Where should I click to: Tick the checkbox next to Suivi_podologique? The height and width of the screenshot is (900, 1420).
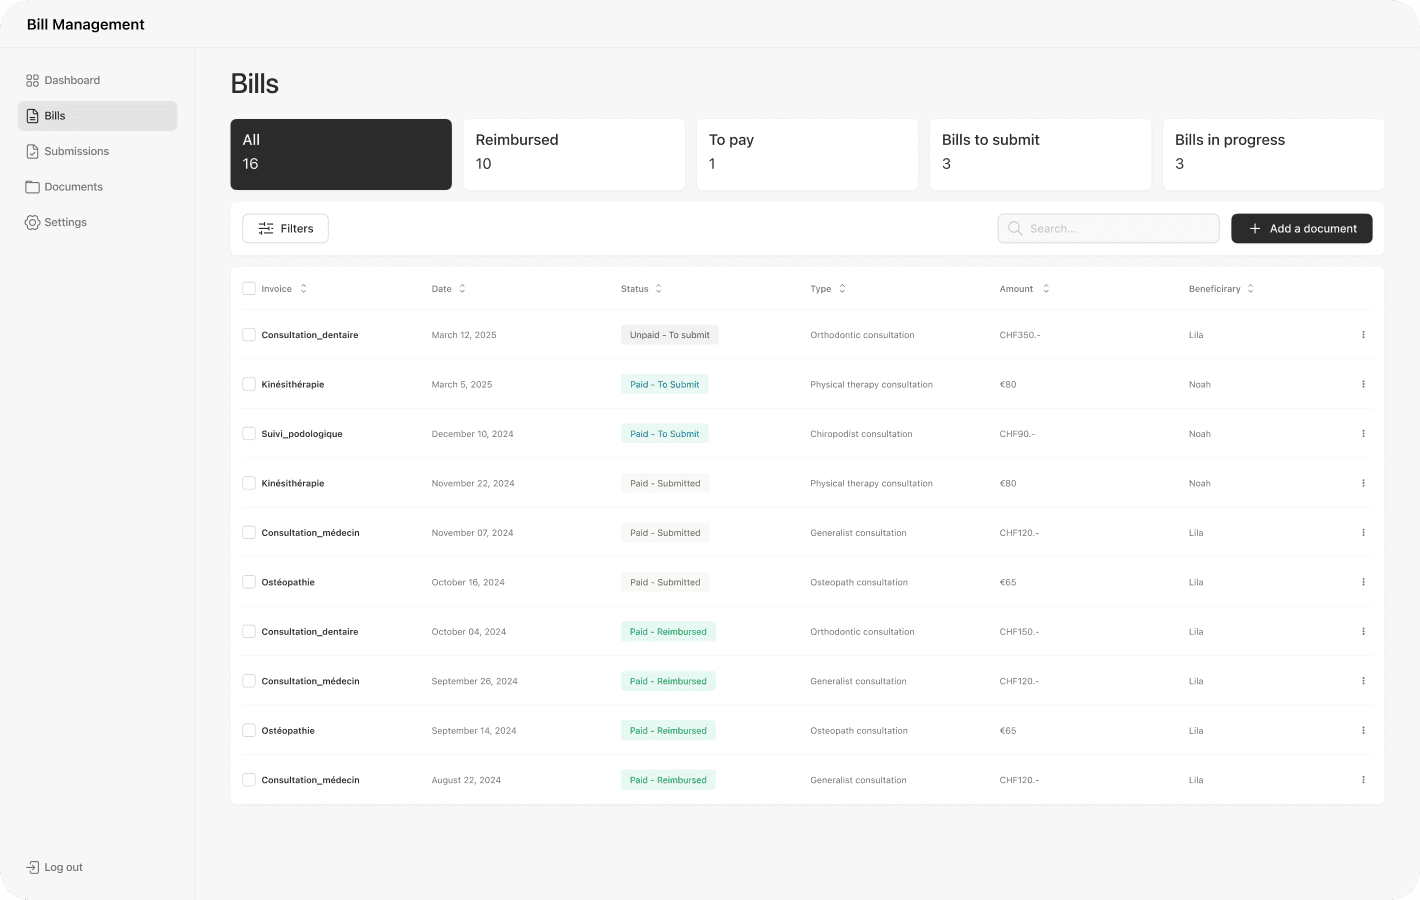click(248, 433)
